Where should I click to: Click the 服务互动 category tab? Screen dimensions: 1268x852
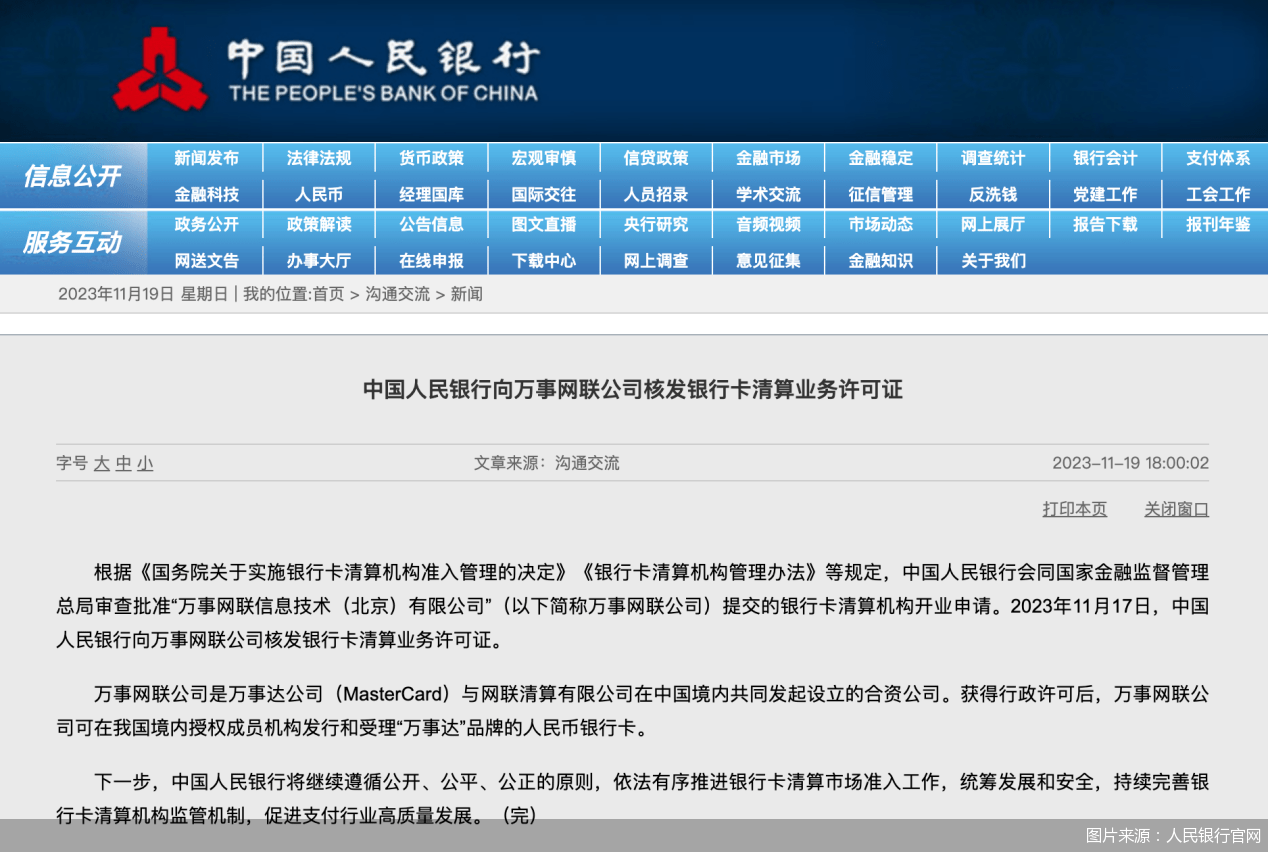[72, 243]
